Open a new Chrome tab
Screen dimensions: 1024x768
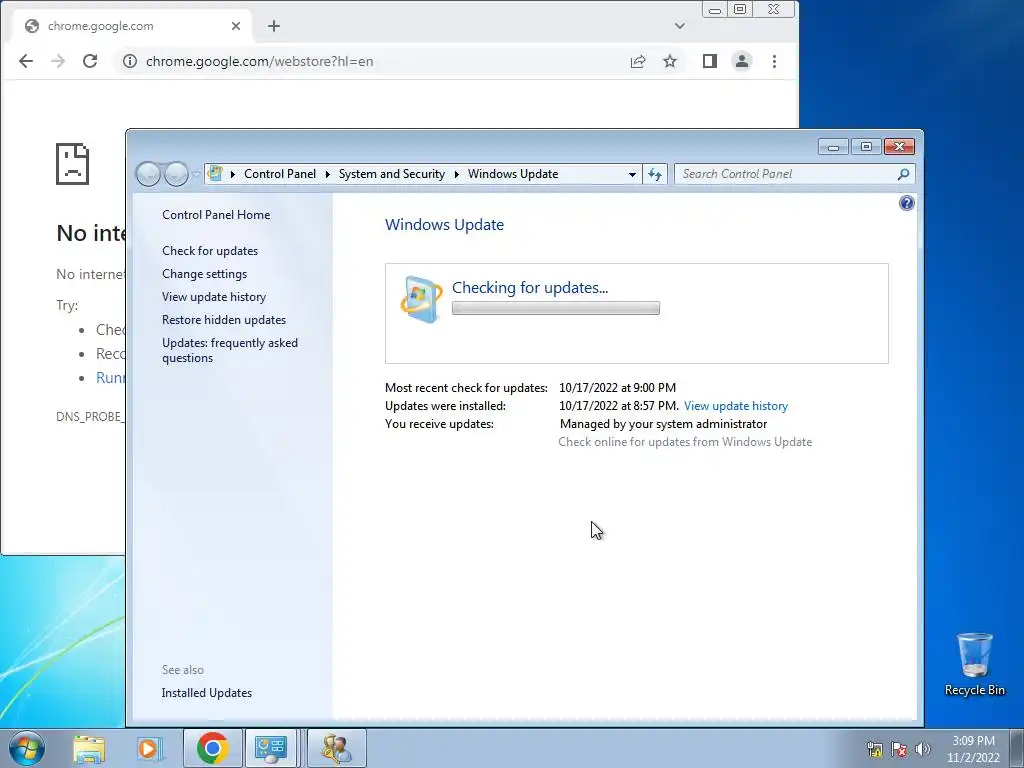tap(274, 26)
